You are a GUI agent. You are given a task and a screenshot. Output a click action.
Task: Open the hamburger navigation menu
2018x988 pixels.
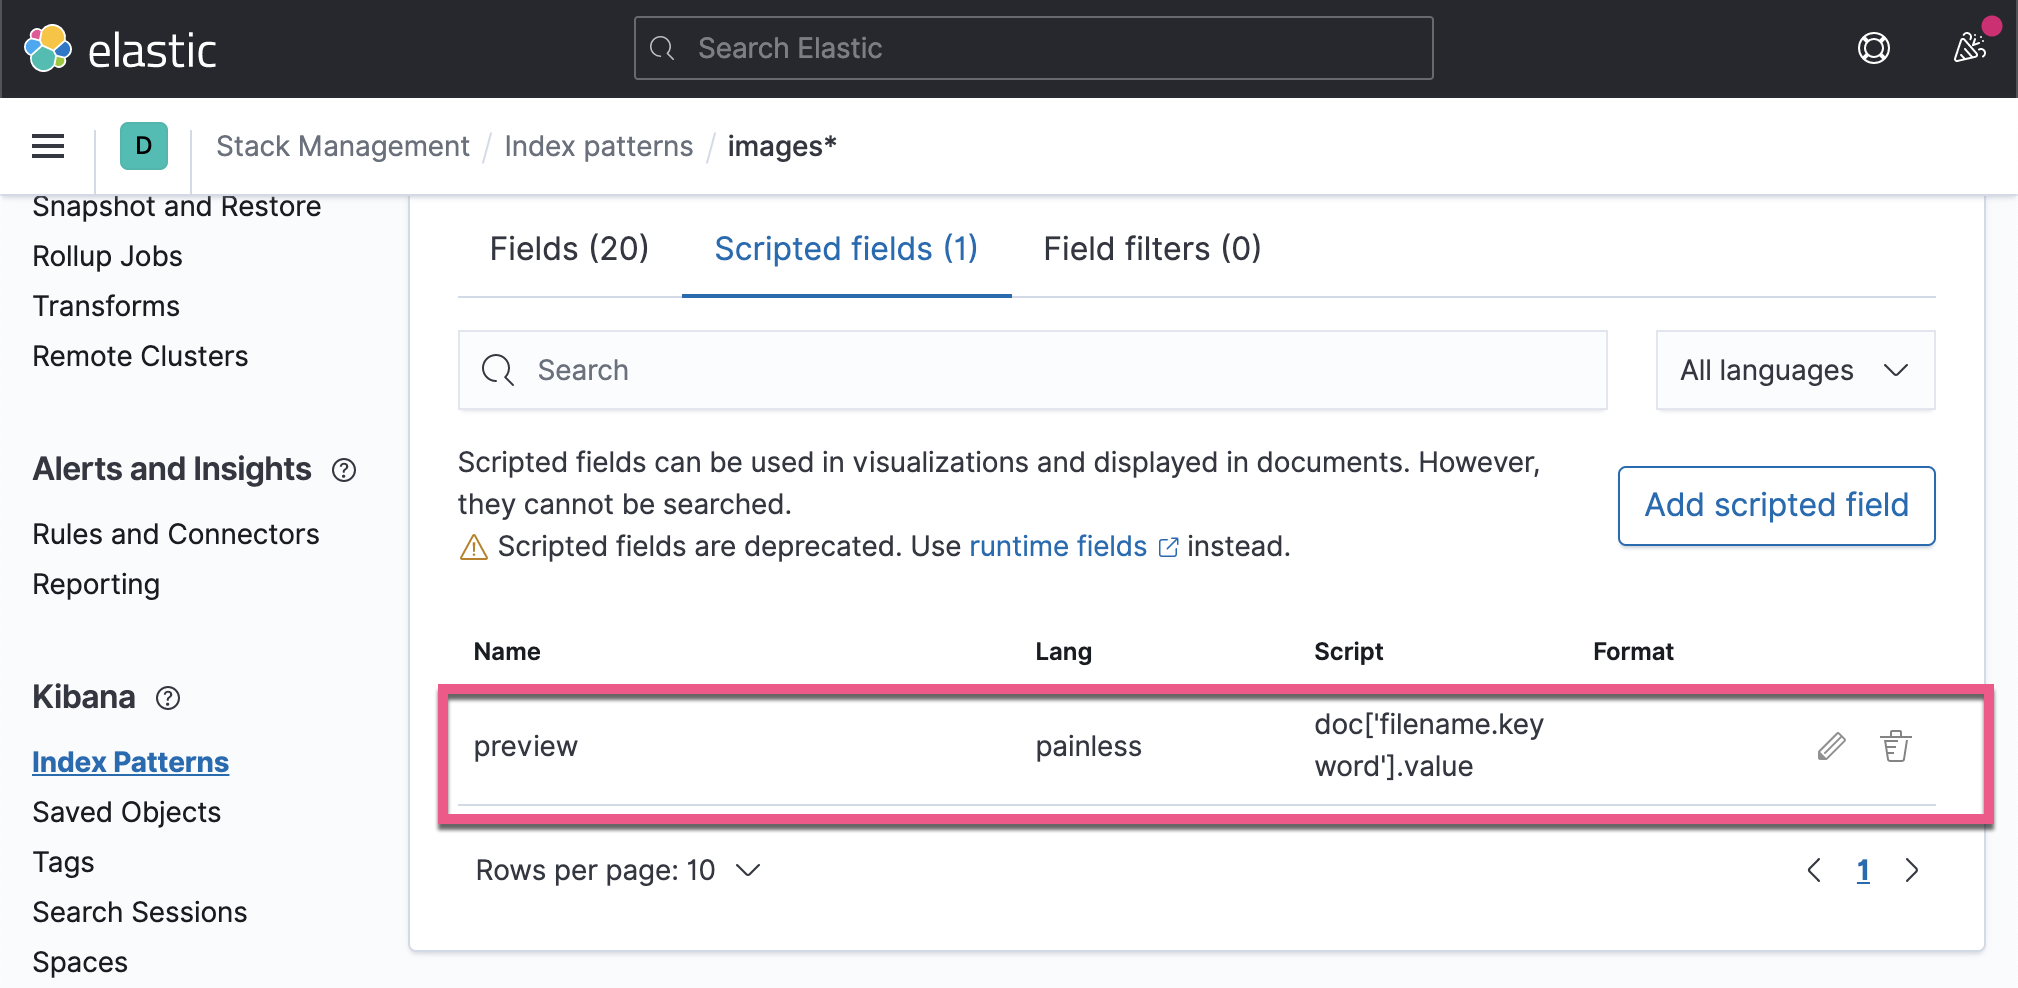(x=47, y=146)
